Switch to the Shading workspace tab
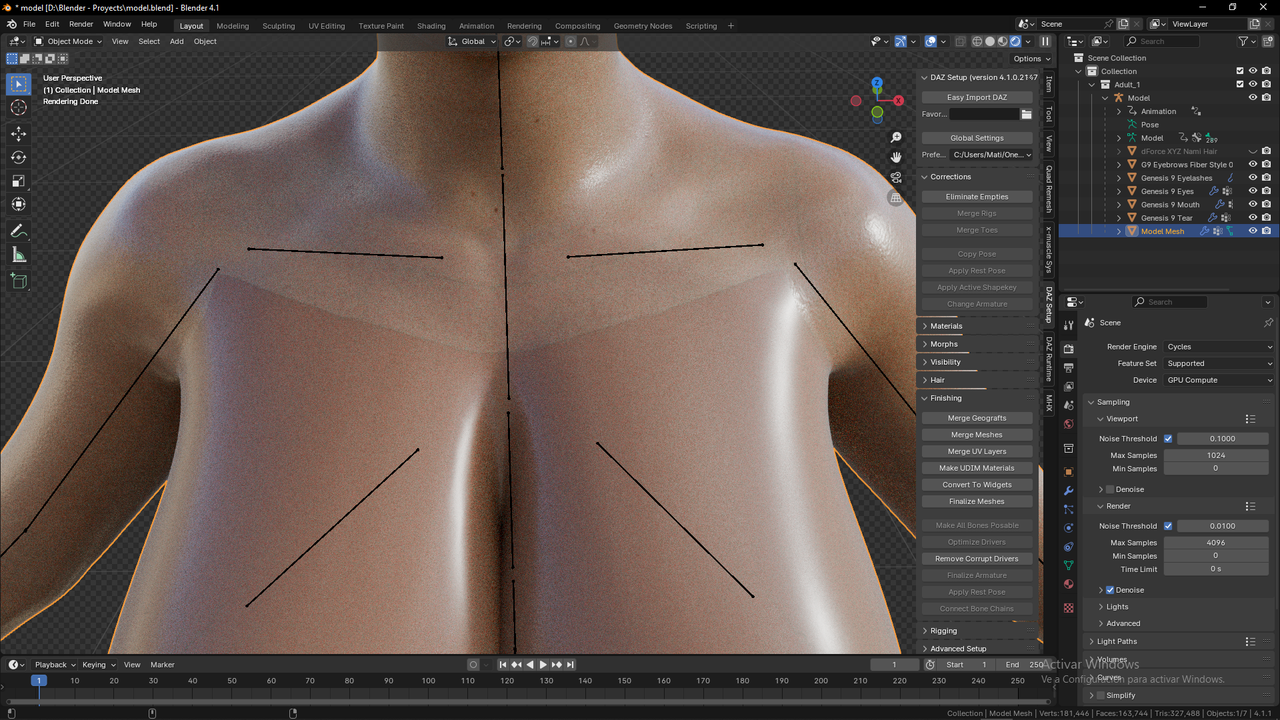Viewport: 1280px width, 720px height. (x=432, y=26)
